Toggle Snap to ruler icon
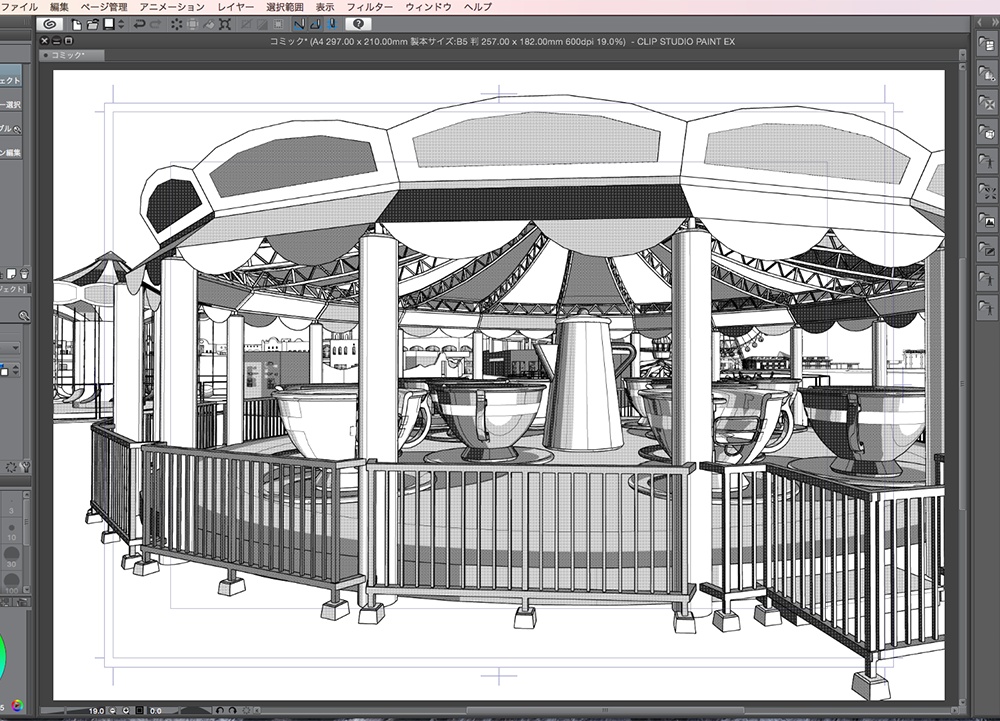This screenshot has height=721, width=1000. (x=299, y=24)
